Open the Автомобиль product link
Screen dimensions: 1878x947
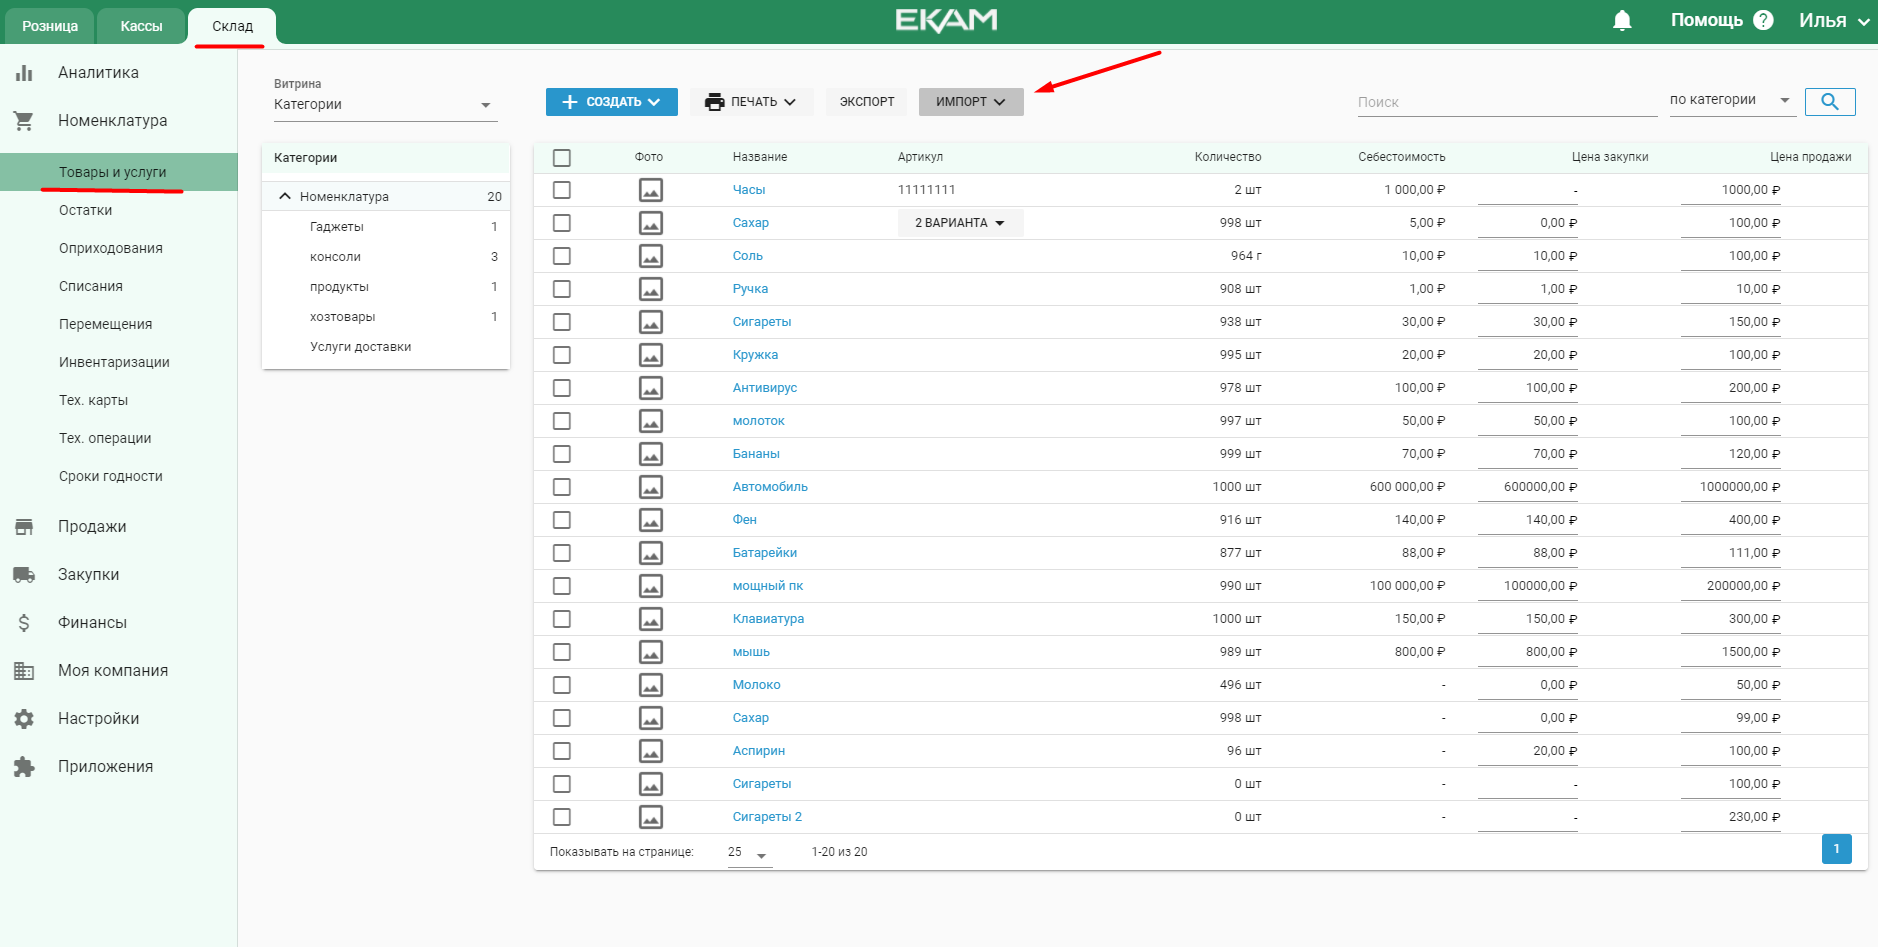tap(770, 487)
